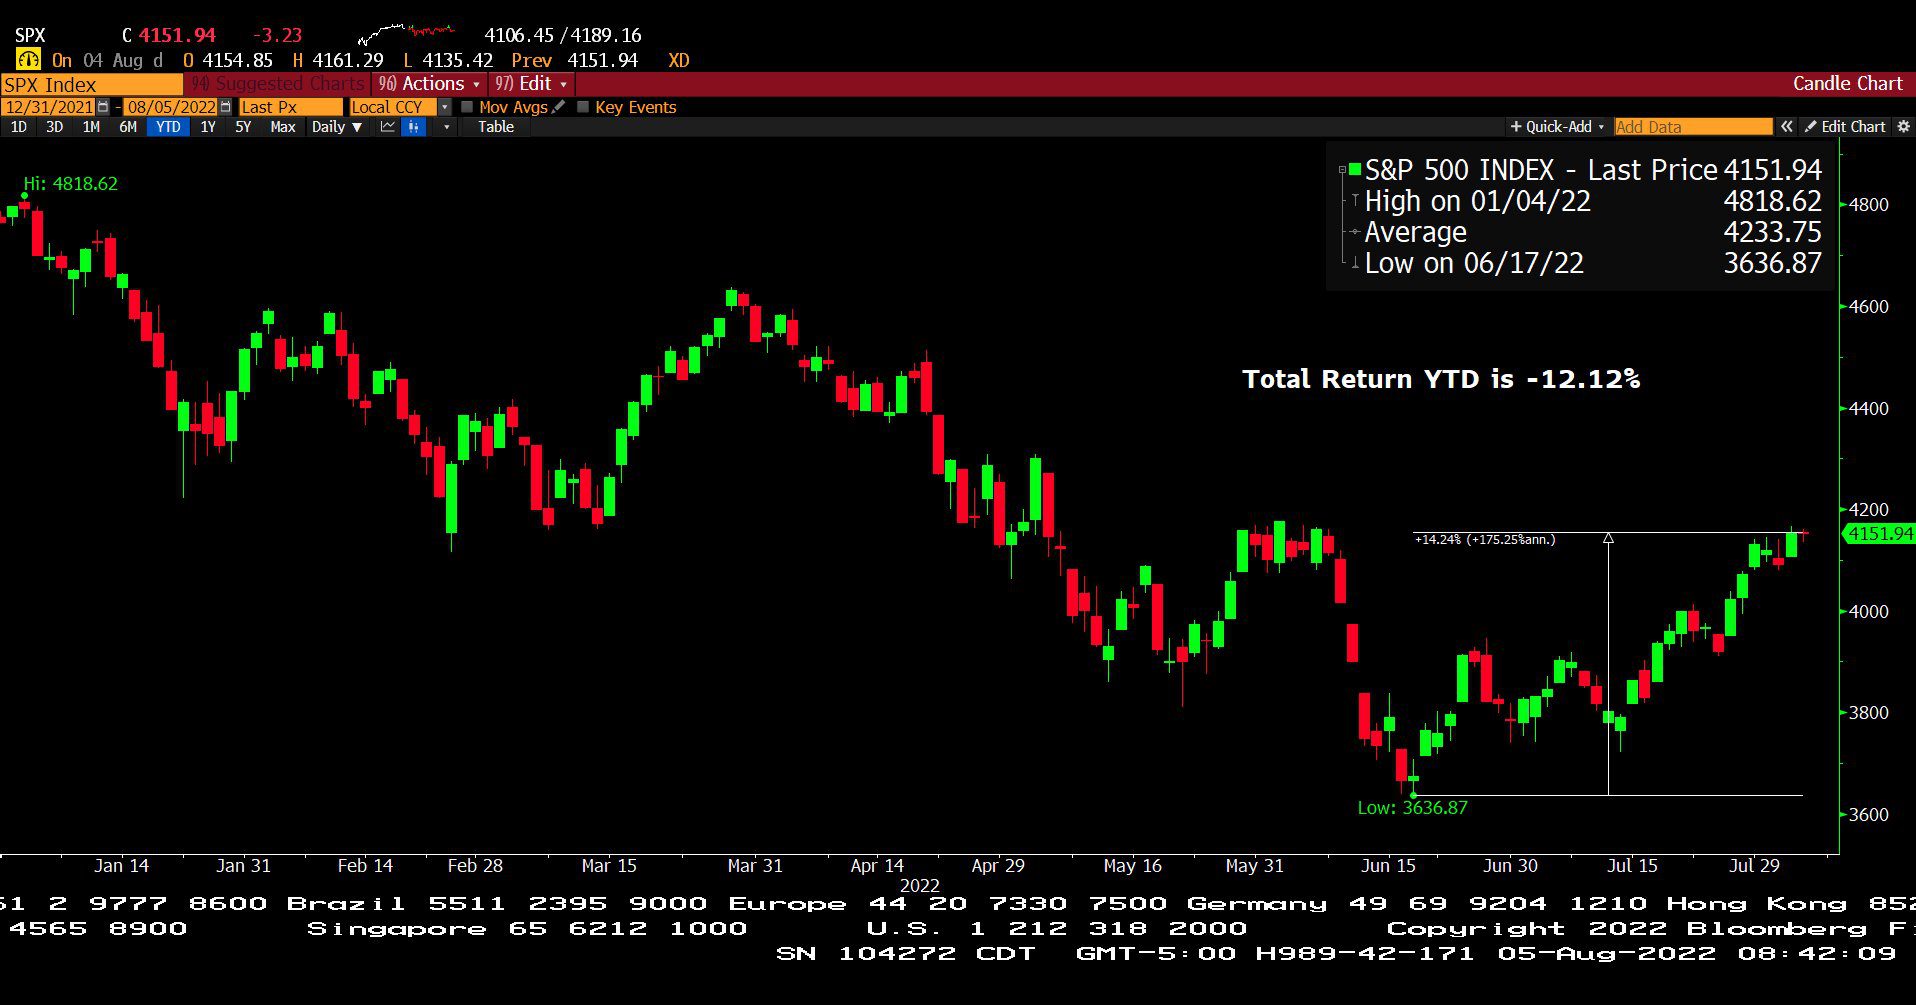Select the Max range tab
The image size is (1916, 1005).
[x=283, y=127]
